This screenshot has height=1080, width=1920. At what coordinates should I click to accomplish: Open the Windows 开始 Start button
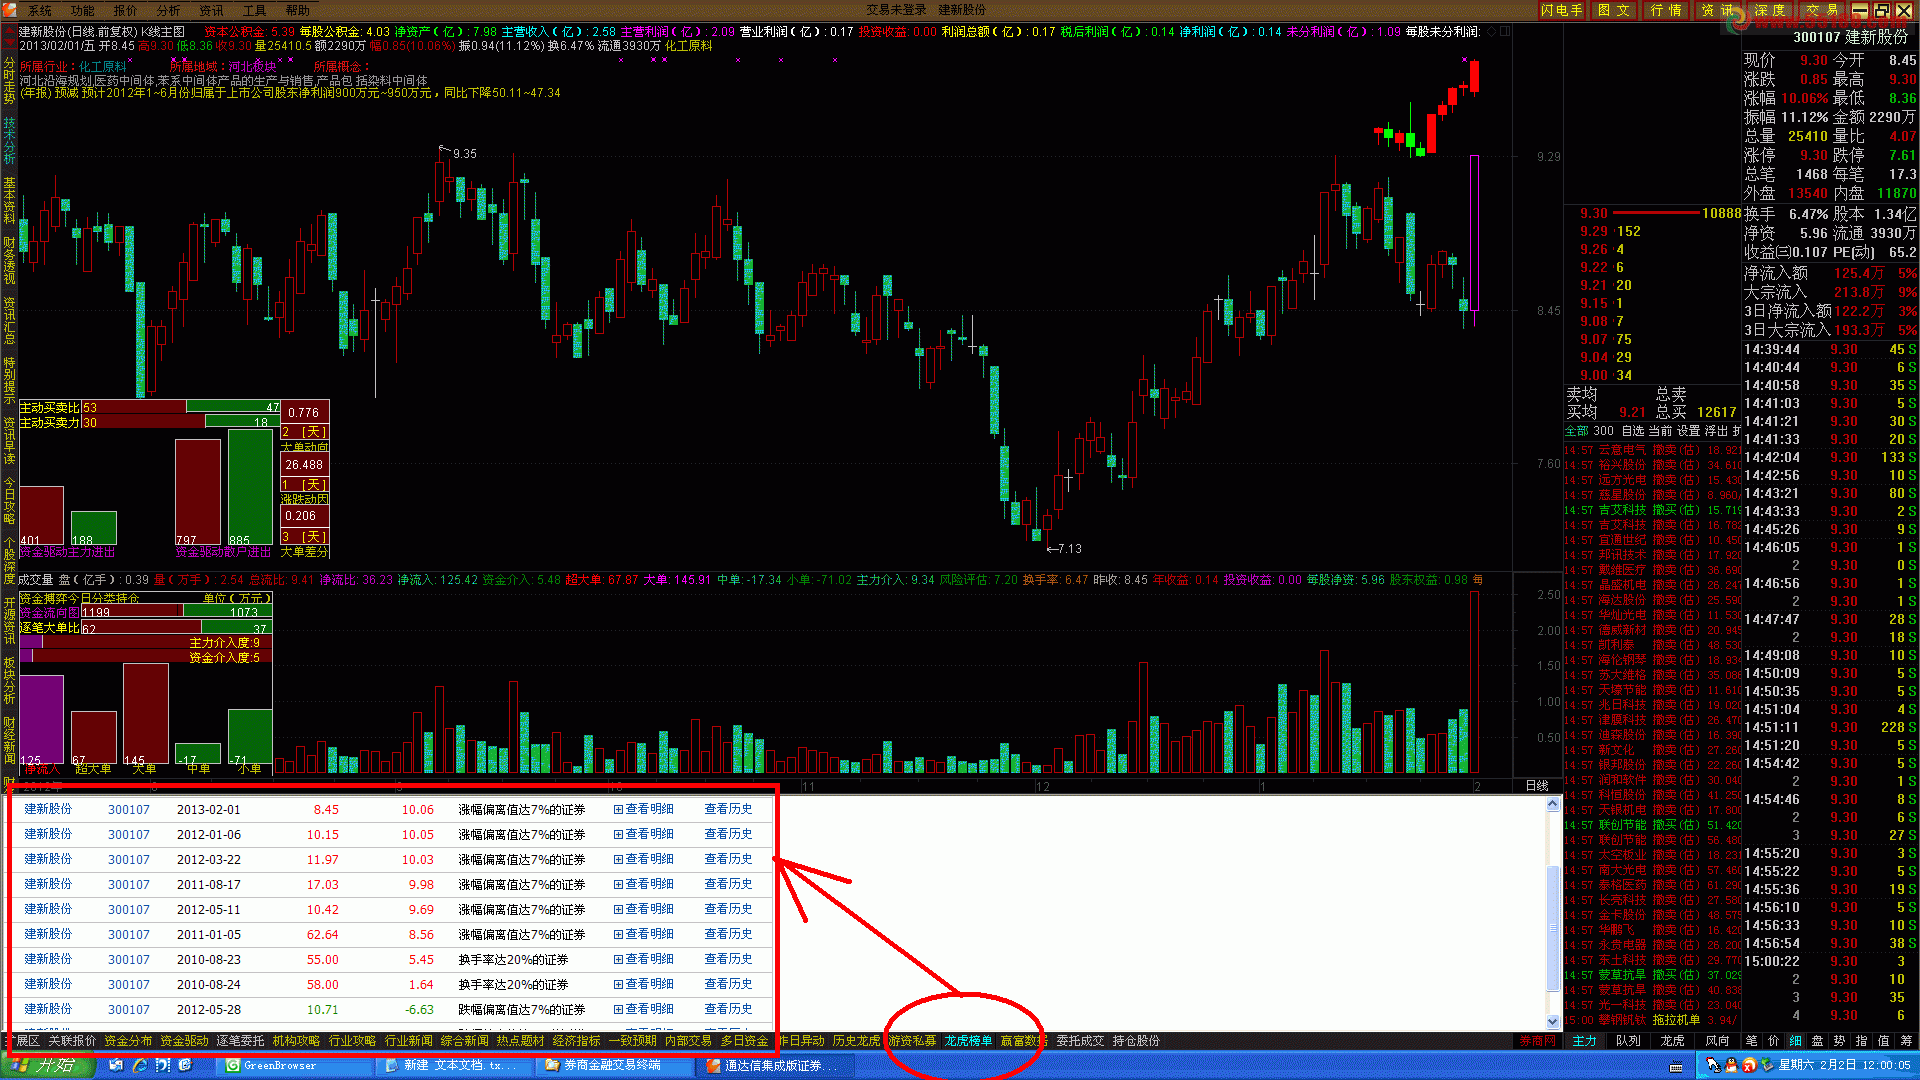(48, 1065)
